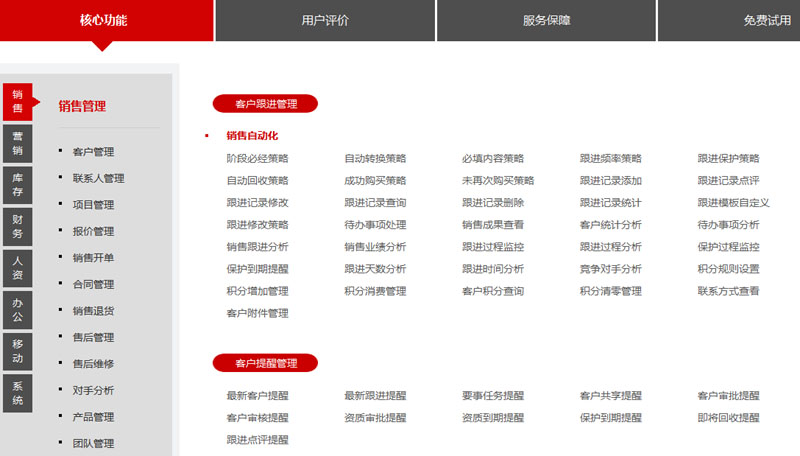Click 客户管理 in the sales menu
This screenshot has width=800, height=456.
coord(93,152)
